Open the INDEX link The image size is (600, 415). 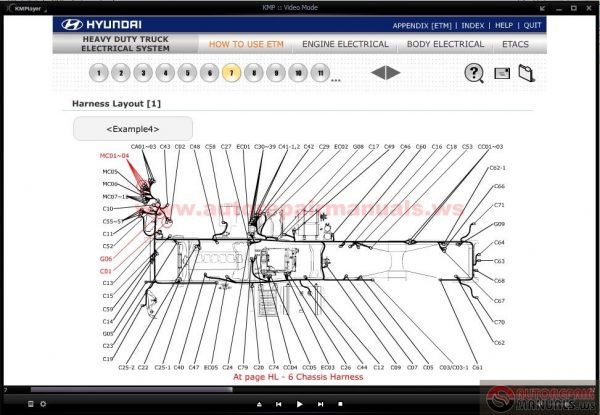(473, 26)
